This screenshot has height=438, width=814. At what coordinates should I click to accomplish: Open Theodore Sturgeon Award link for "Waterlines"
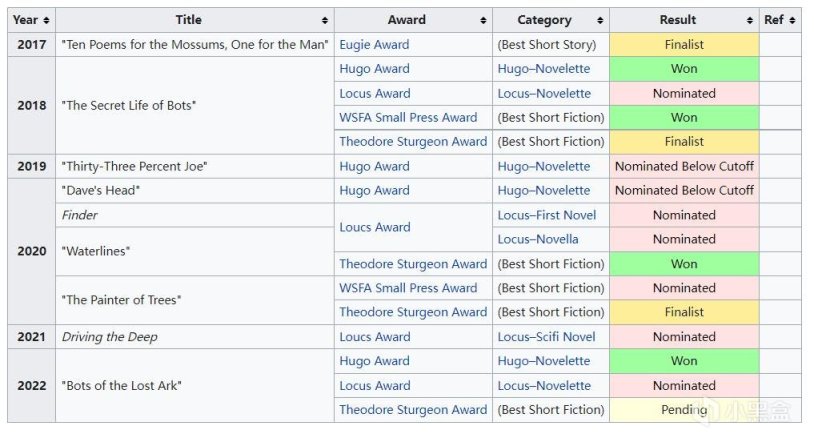tap(413, 264)
